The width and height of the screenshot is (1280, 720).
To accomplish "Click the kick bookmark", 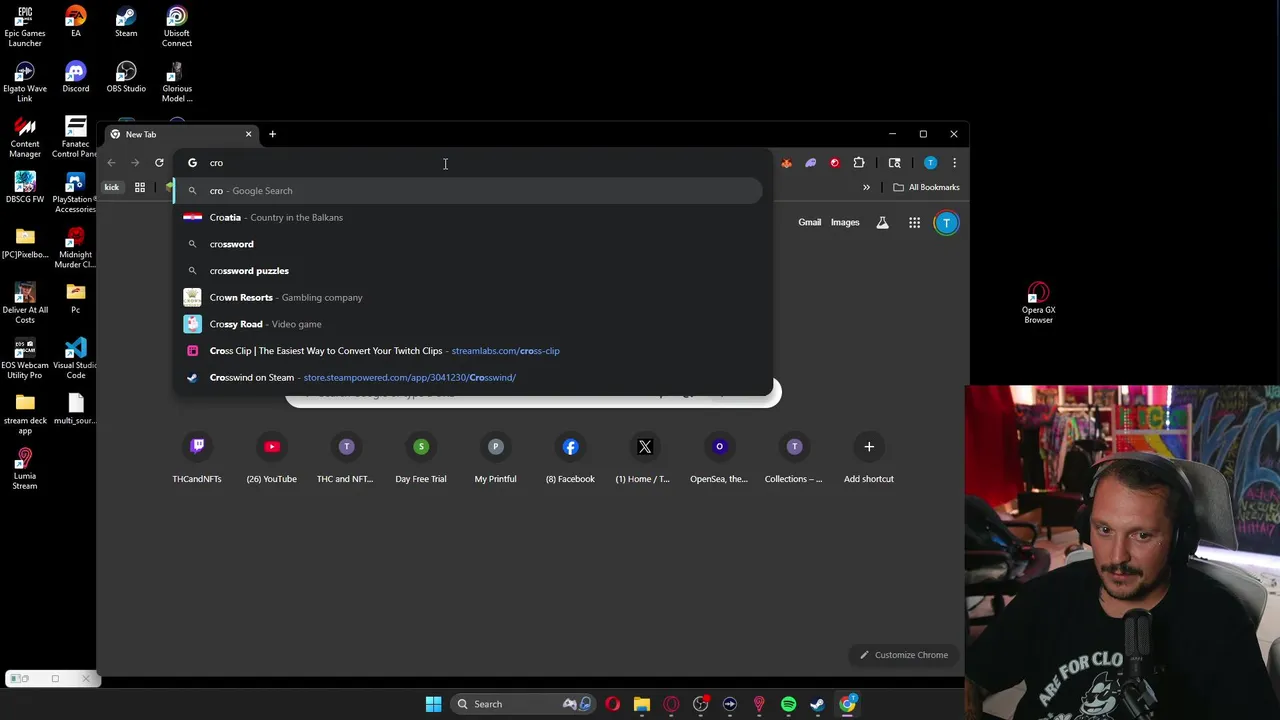I will 112,187.
